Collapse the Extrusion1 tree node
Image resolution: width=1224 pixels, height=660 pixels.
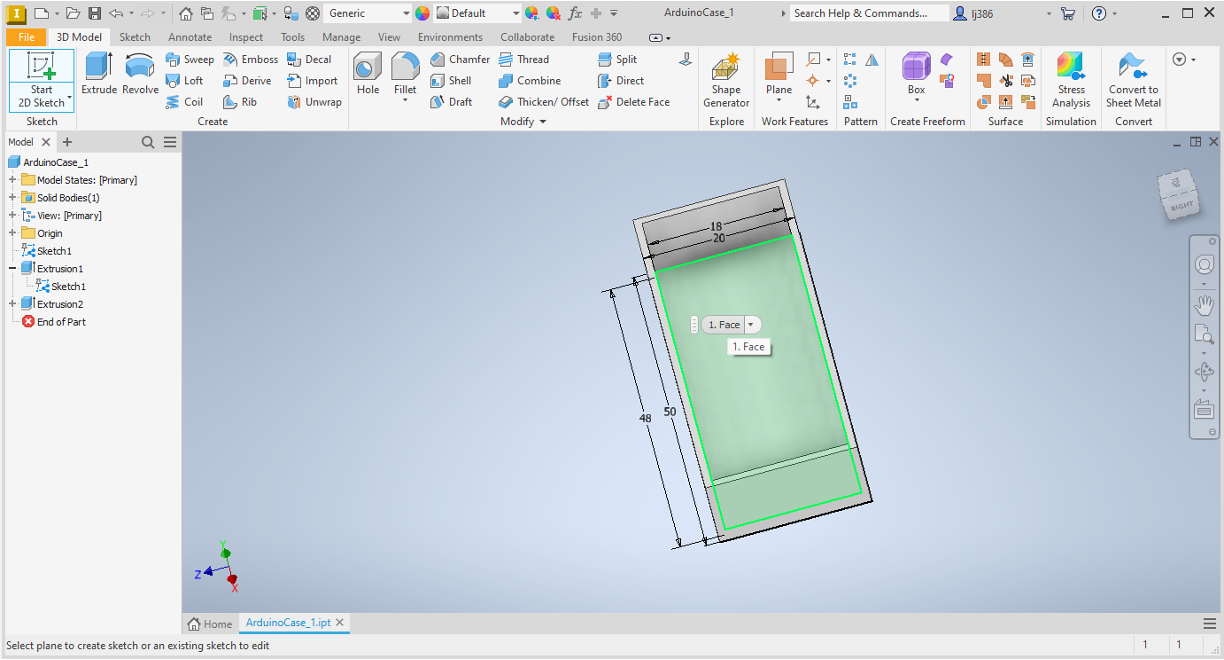click(x=12, y=269)
